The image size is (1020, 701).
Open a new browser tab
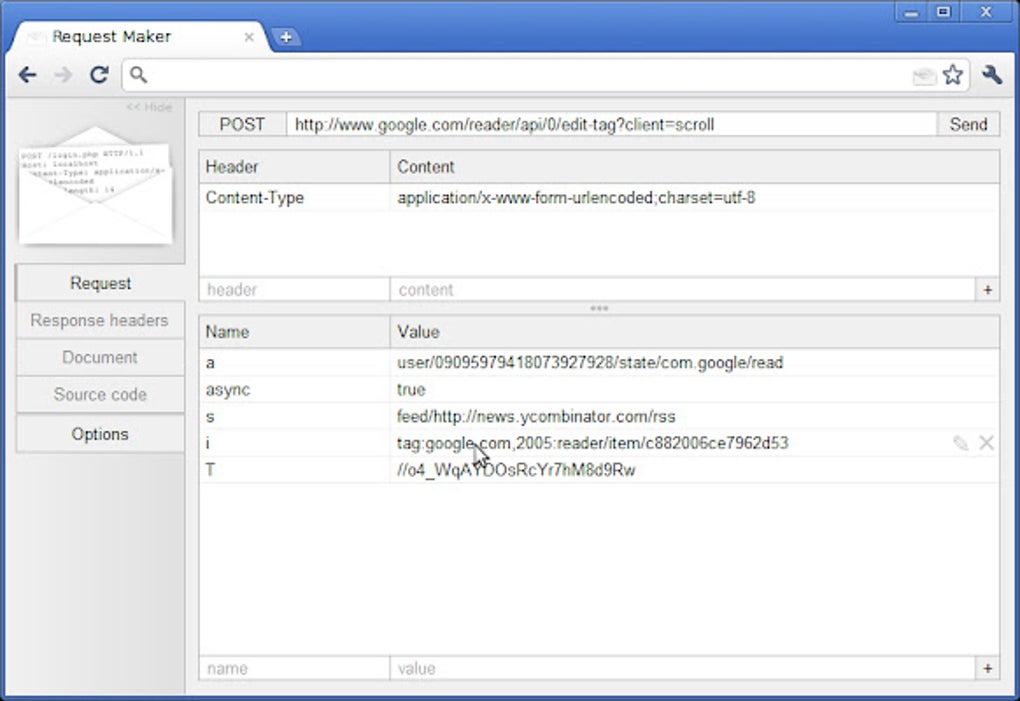[287, 36]
